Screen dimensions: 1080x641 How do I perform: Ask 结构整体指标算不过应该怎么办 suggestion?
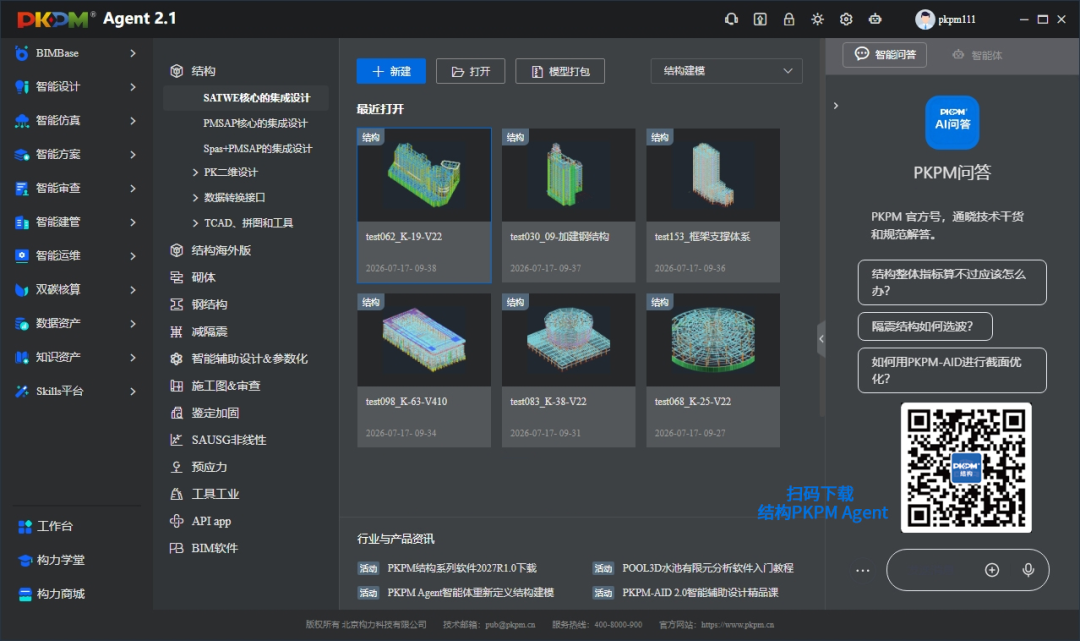pyautogui.click(x=952, y=282)
